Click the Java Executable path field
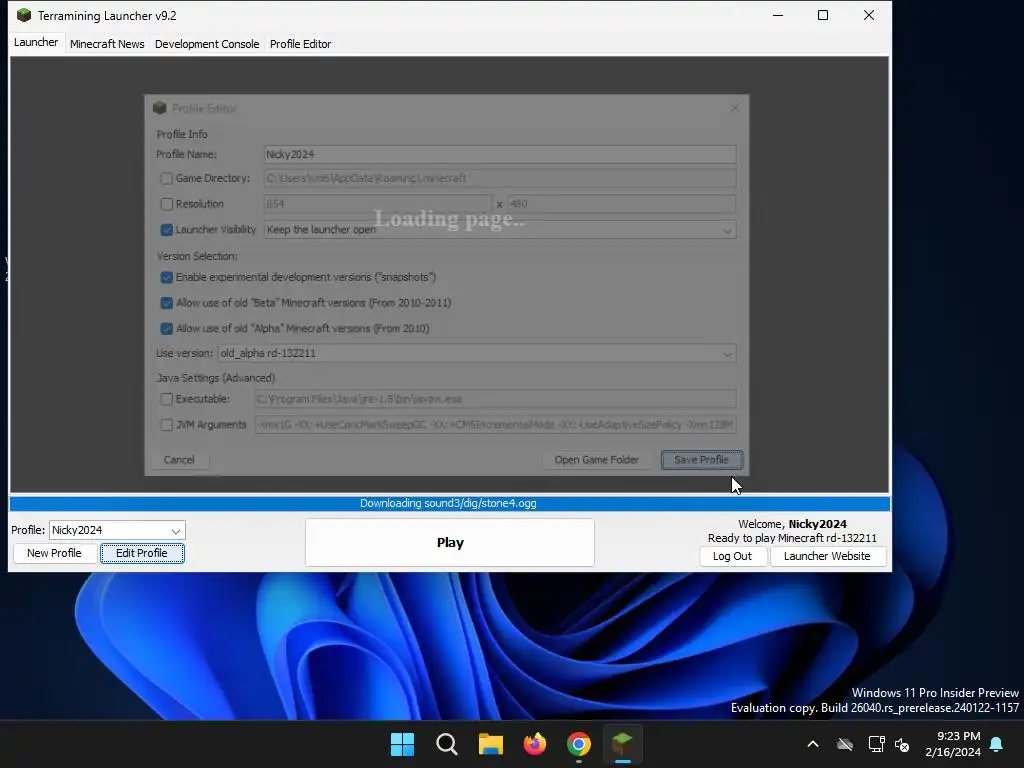 (496, 399)
